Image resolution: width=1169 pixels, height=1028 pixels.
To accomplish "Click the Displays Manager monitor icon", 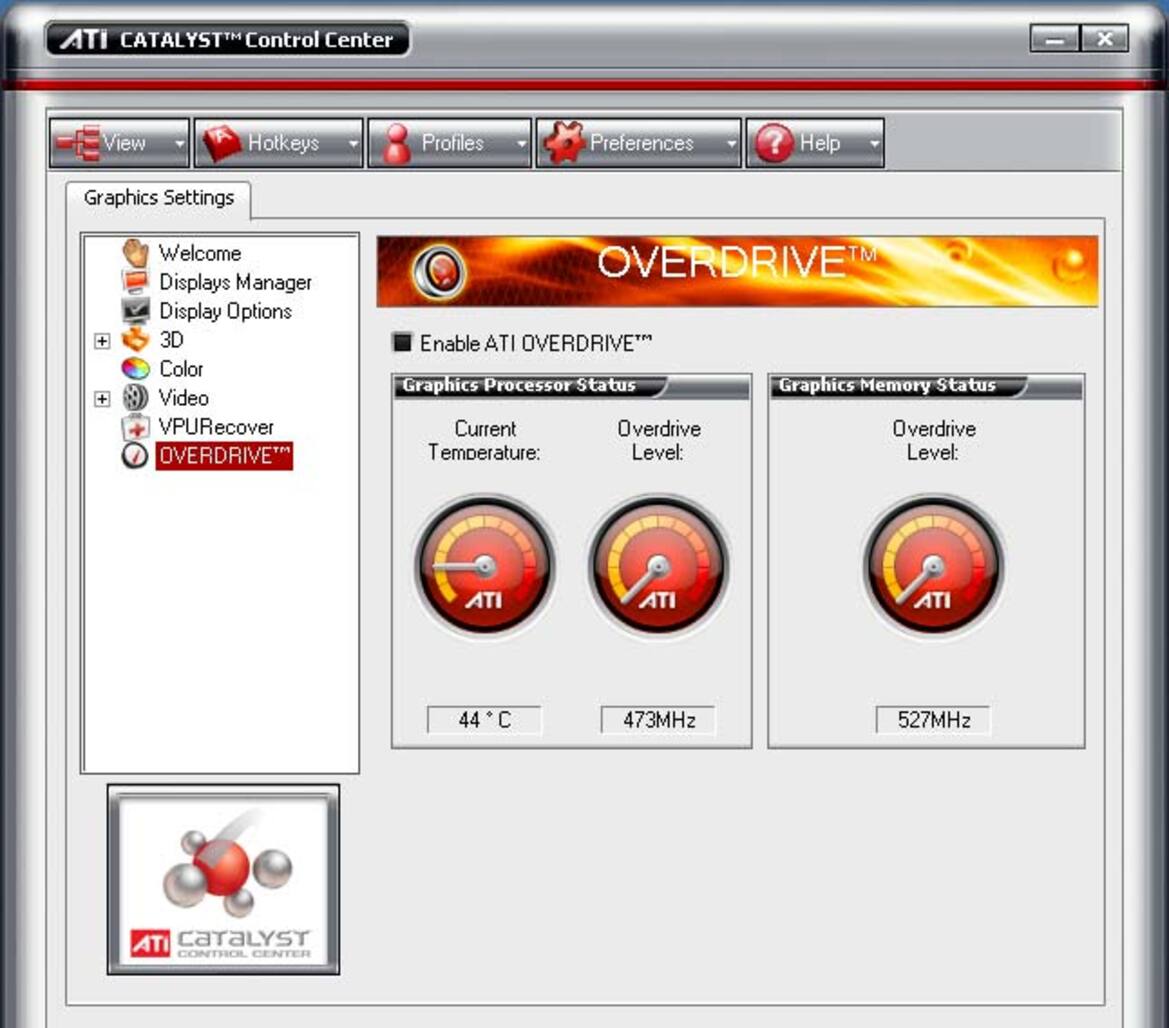I will point(136,282).
